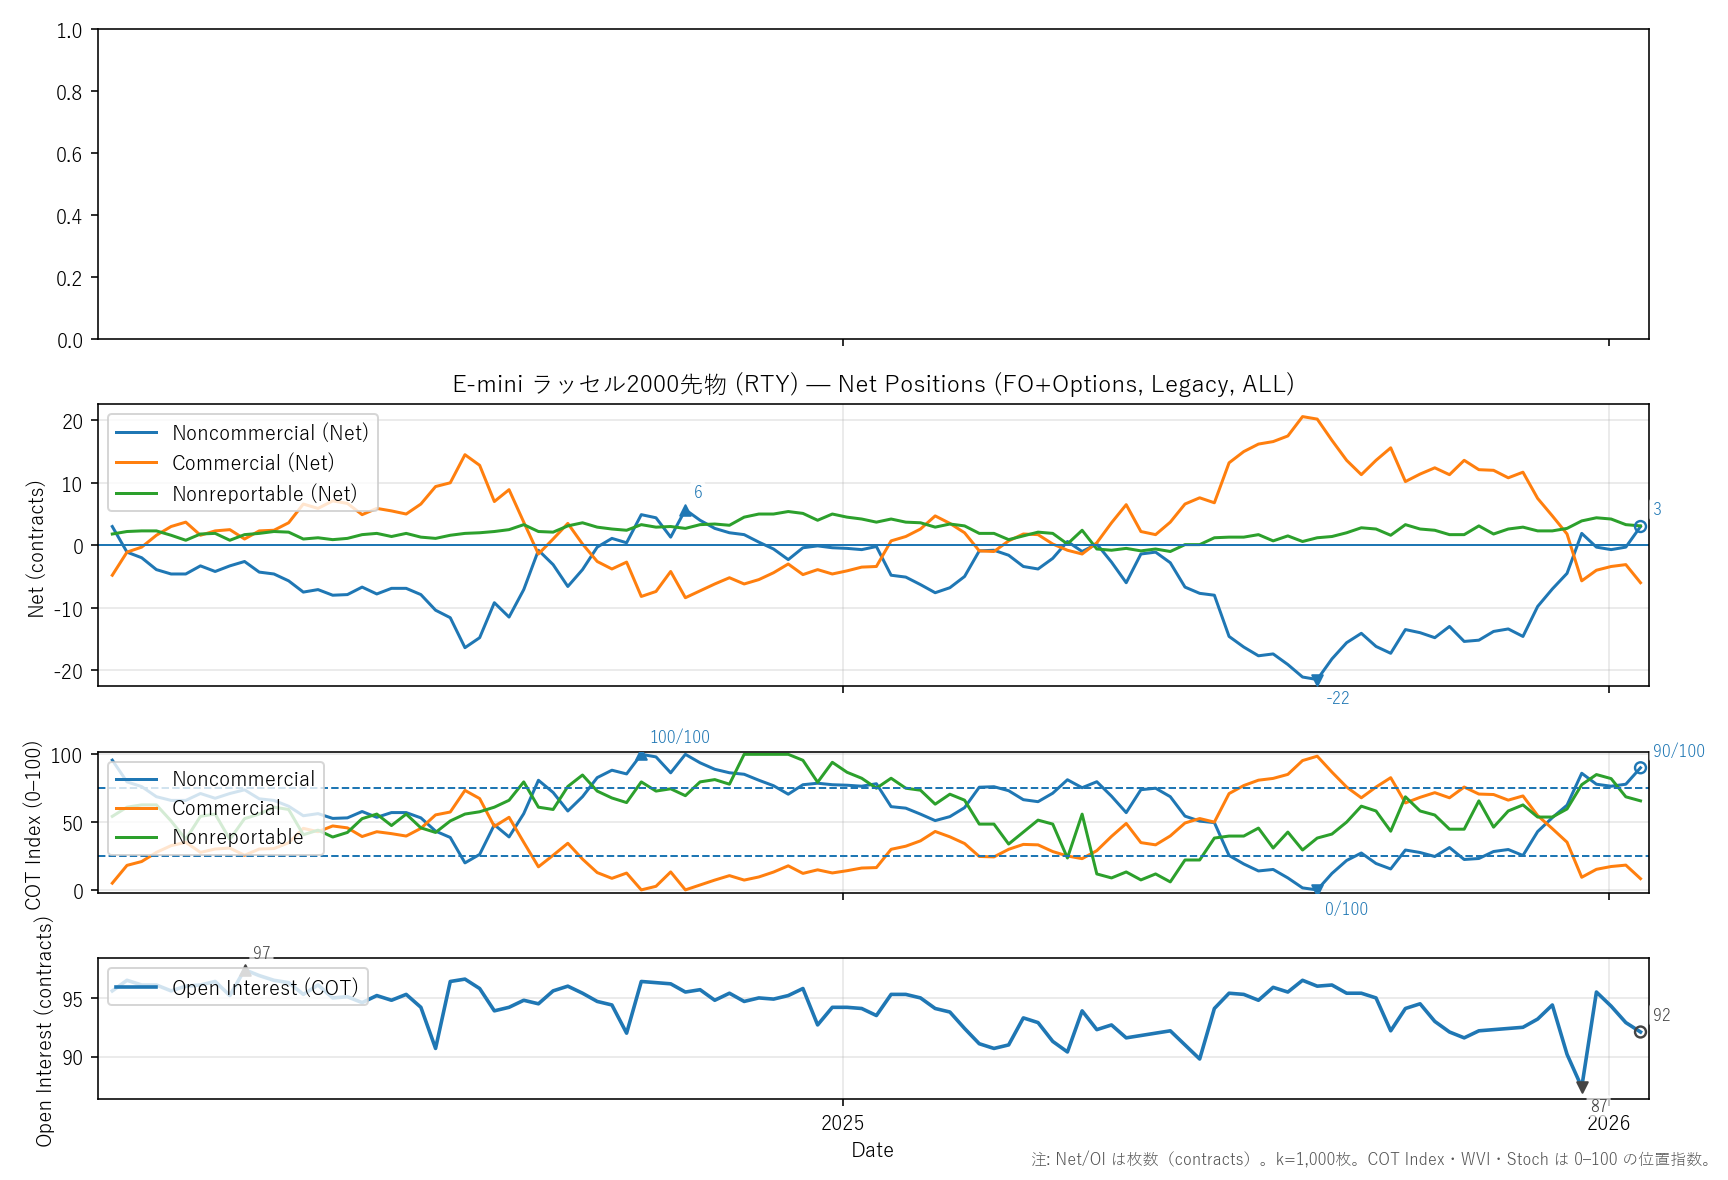Click the E-mini RTY Net Positions chart title
This screenshot has width=1728, height=1180.
point(873,384)
